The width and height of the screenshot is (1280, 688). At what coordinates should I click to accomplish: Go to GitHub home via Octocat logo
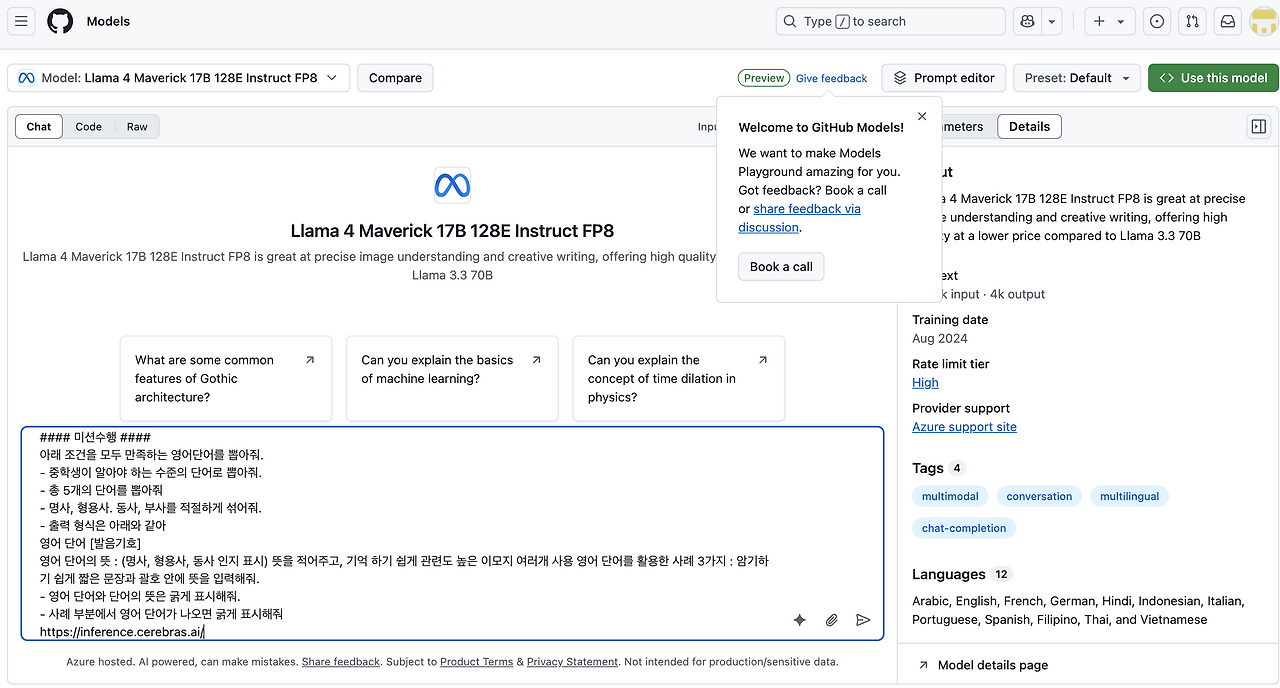tap(60, 21)
